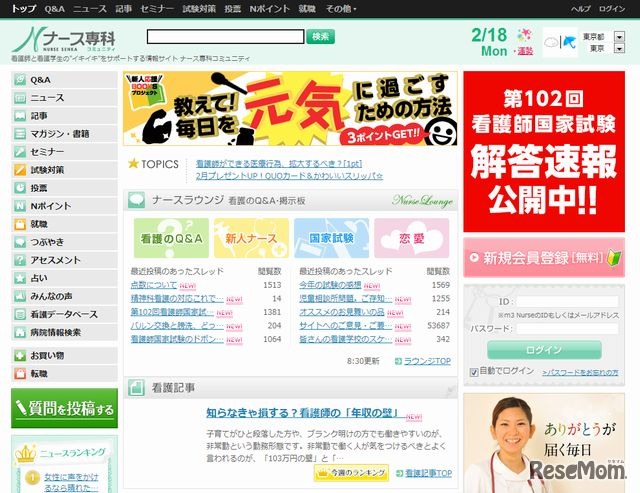Open the 国家試験 lounge category tile
640x493 pixels.
[331, 238]
